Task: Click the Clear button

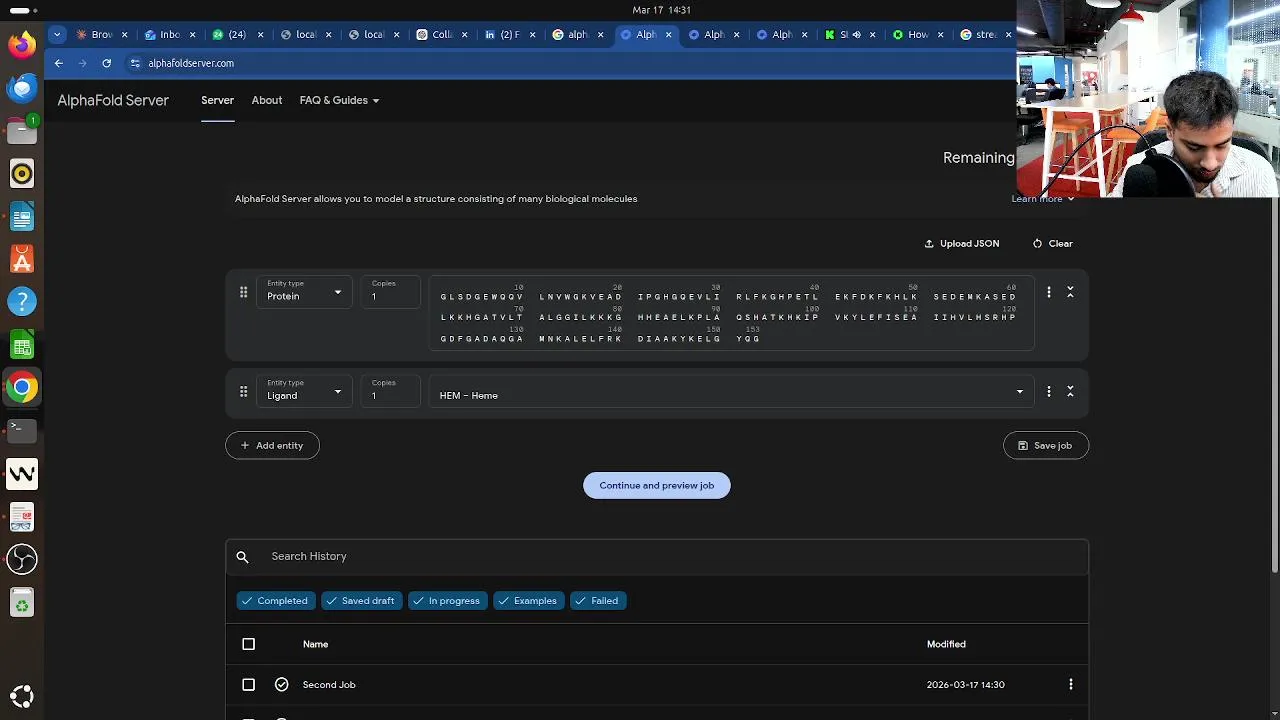Action: [x=1053, y=243]
